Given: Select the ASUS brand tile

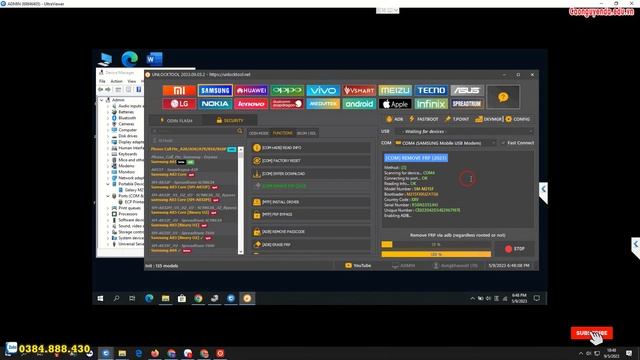Looking at the screenshot, I should pos(467,90).
